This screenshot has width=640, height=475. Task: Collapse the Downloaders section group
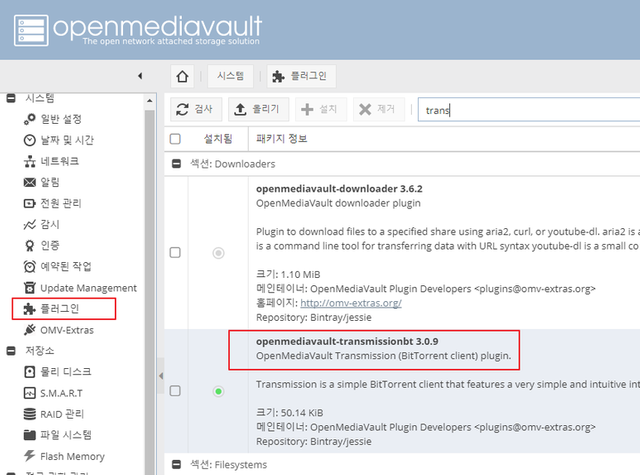pos(176,164)
